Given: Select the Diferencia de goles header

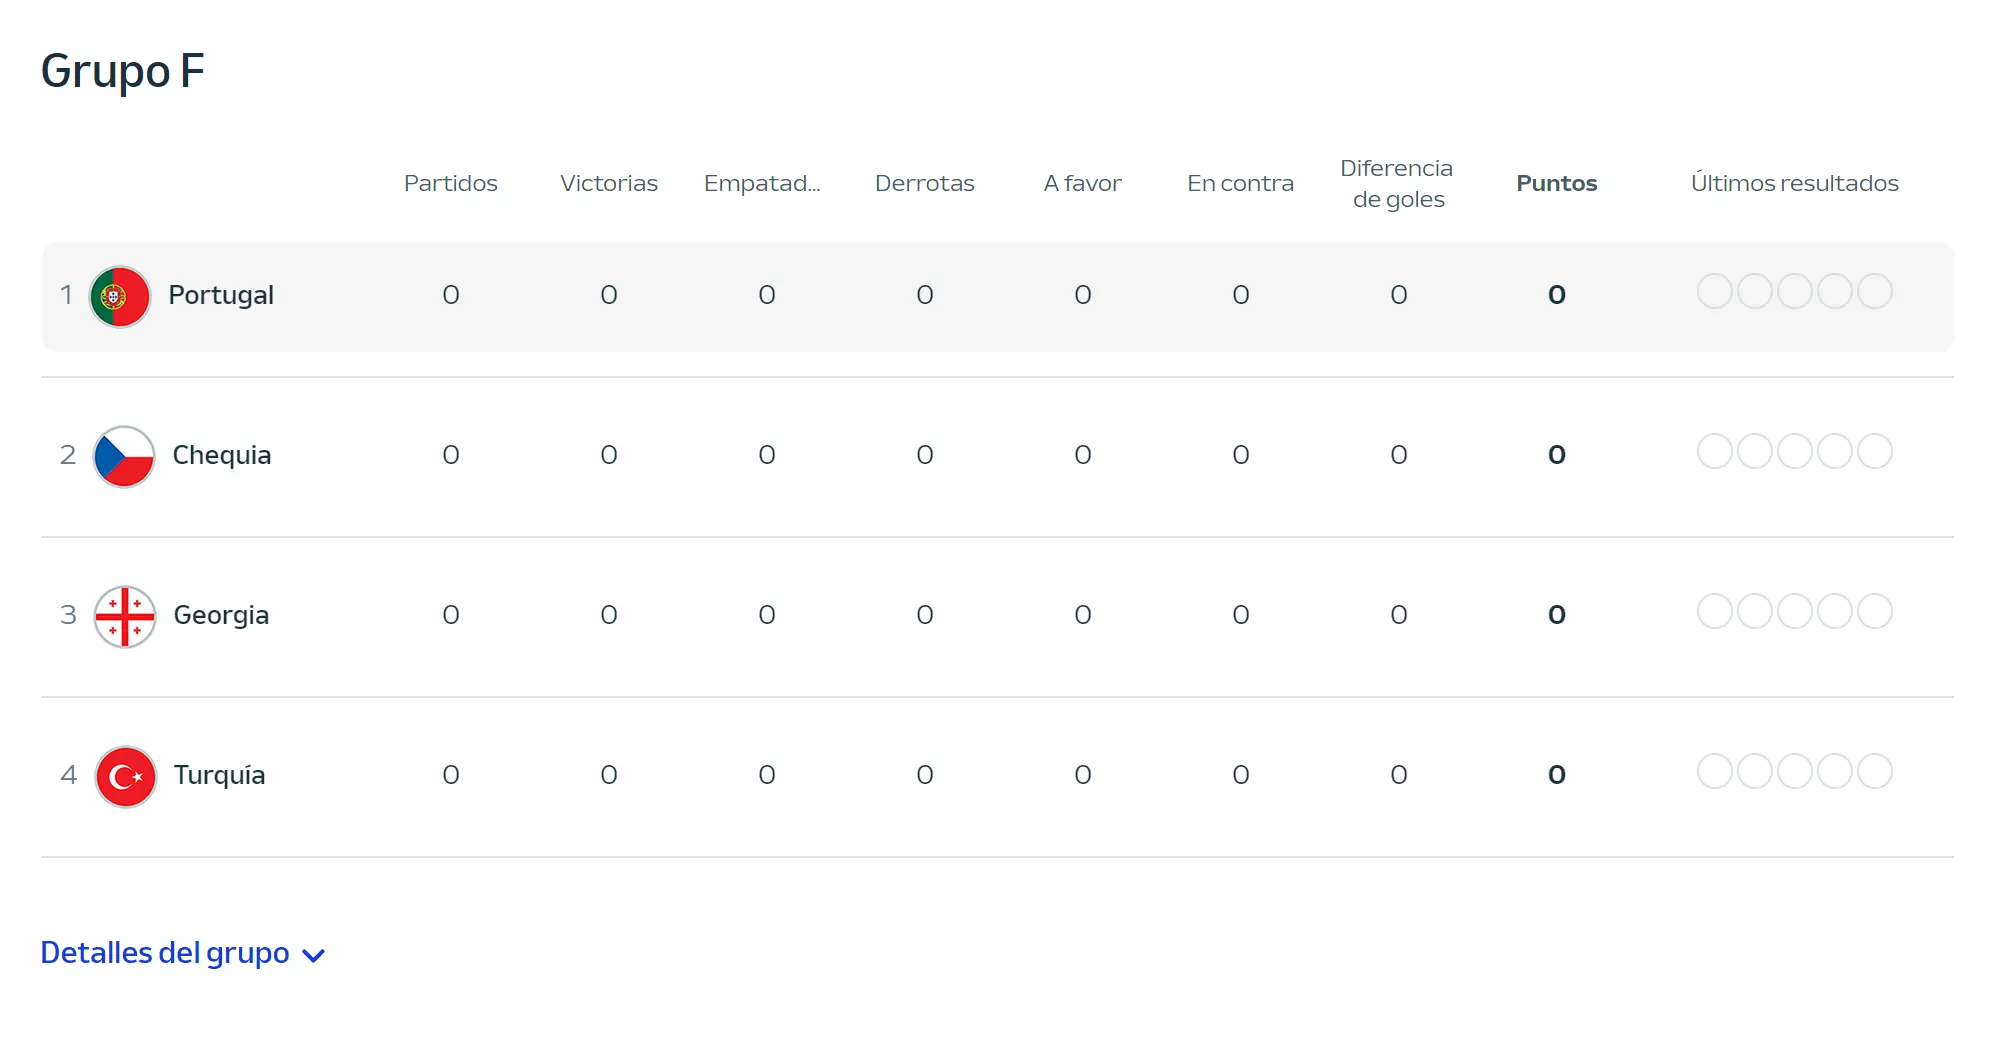Looking at the screenshot, I should [x=1398, y=183].
